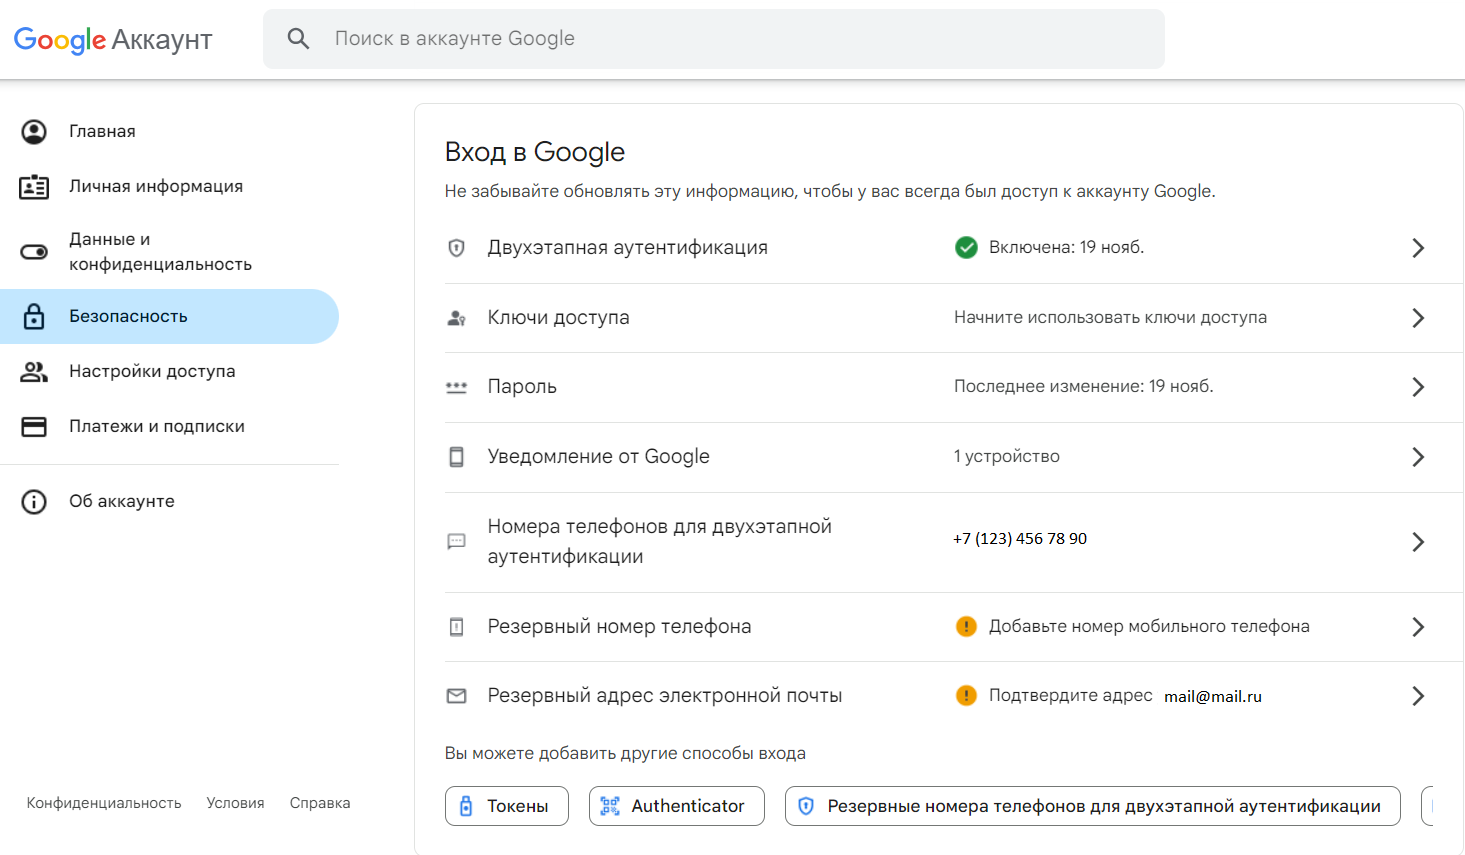Click the search magnifier icon
The width and height of the screenshot is (1465, 855).
pyautogui.click(x=298, y=39)
